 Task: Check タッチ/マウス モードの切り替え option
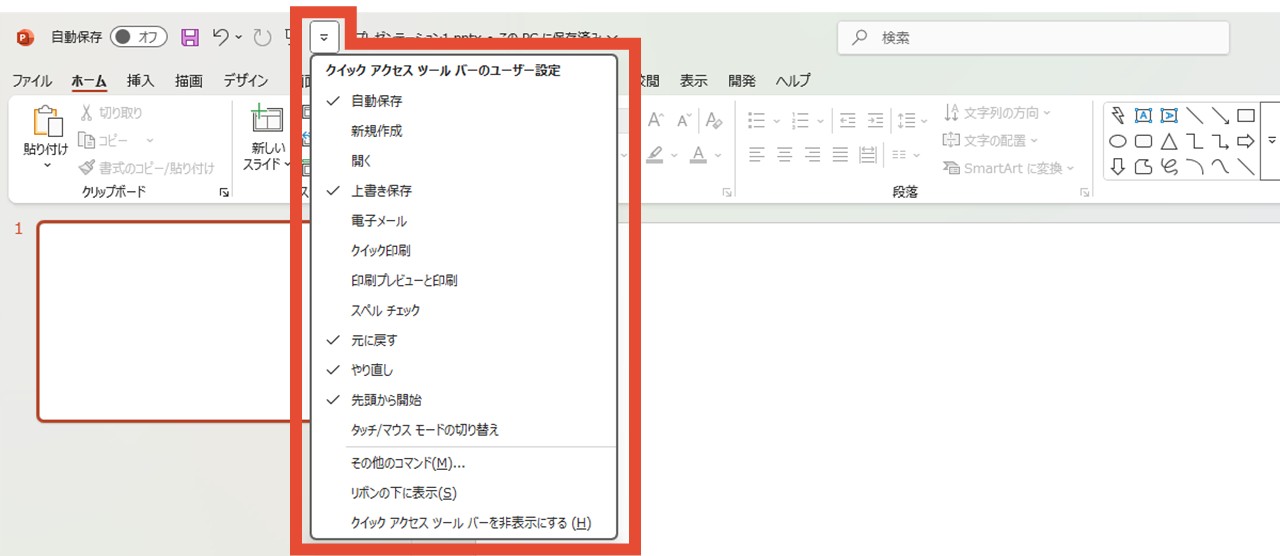(464, 430)
